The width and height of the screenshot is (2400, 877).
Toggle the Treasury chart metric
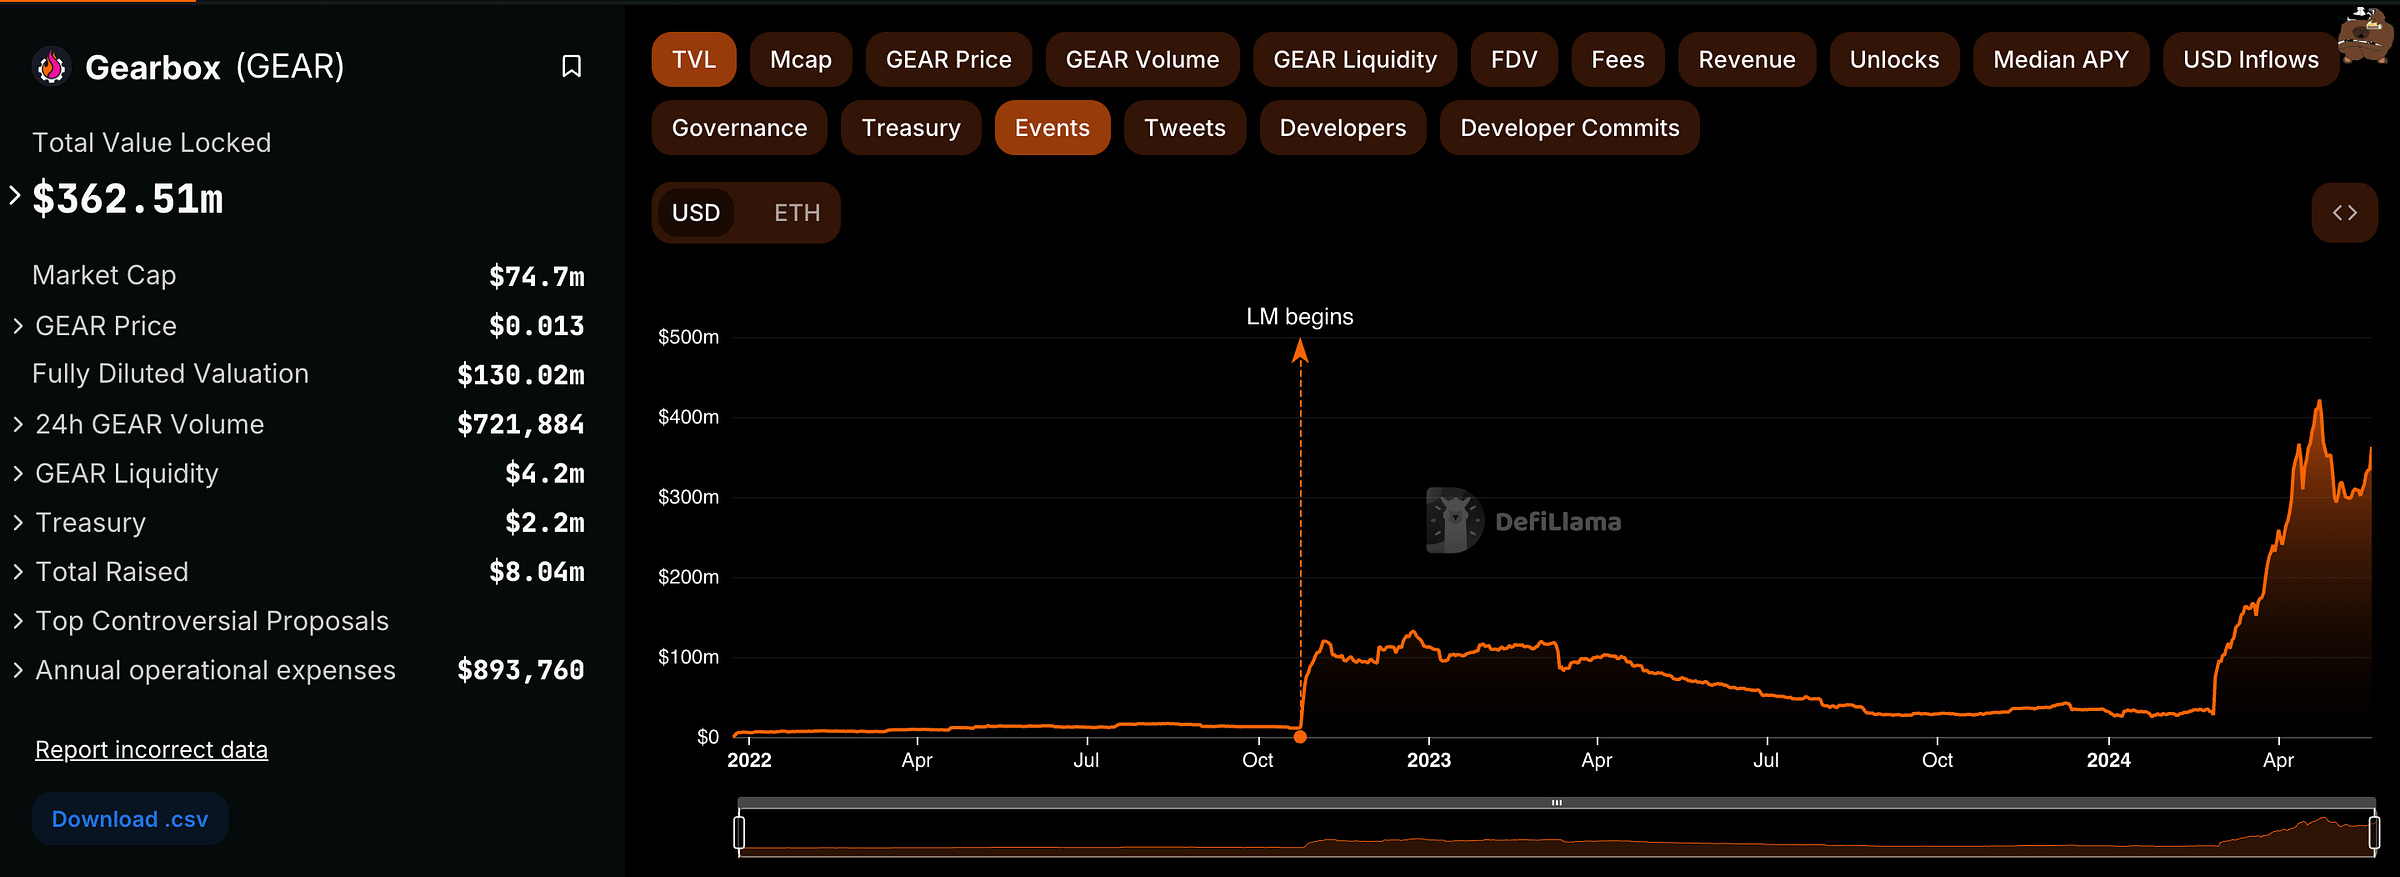(911, 128)
